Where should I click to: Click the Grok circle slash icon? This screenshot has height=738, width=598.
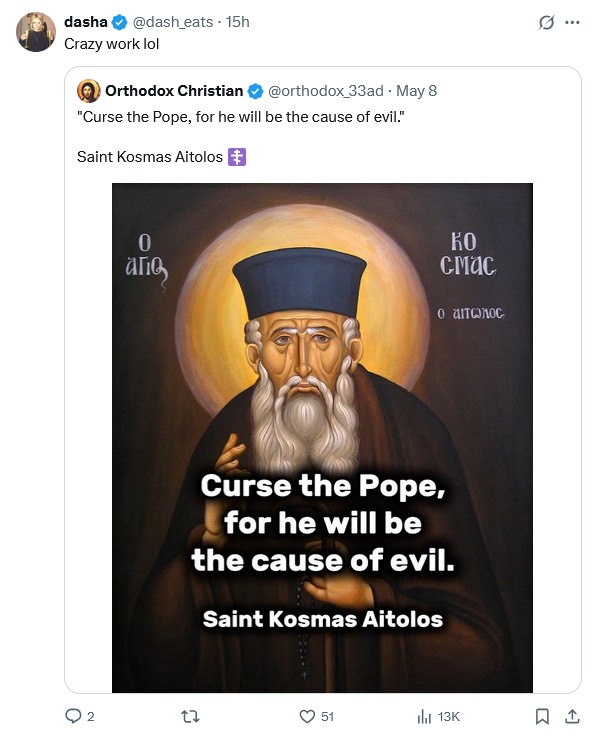pos(546,22)
